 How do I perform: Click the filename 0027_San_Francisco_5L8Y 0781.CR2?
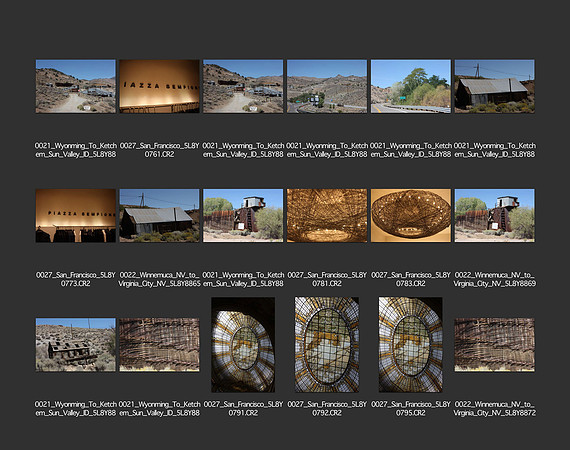327,279
